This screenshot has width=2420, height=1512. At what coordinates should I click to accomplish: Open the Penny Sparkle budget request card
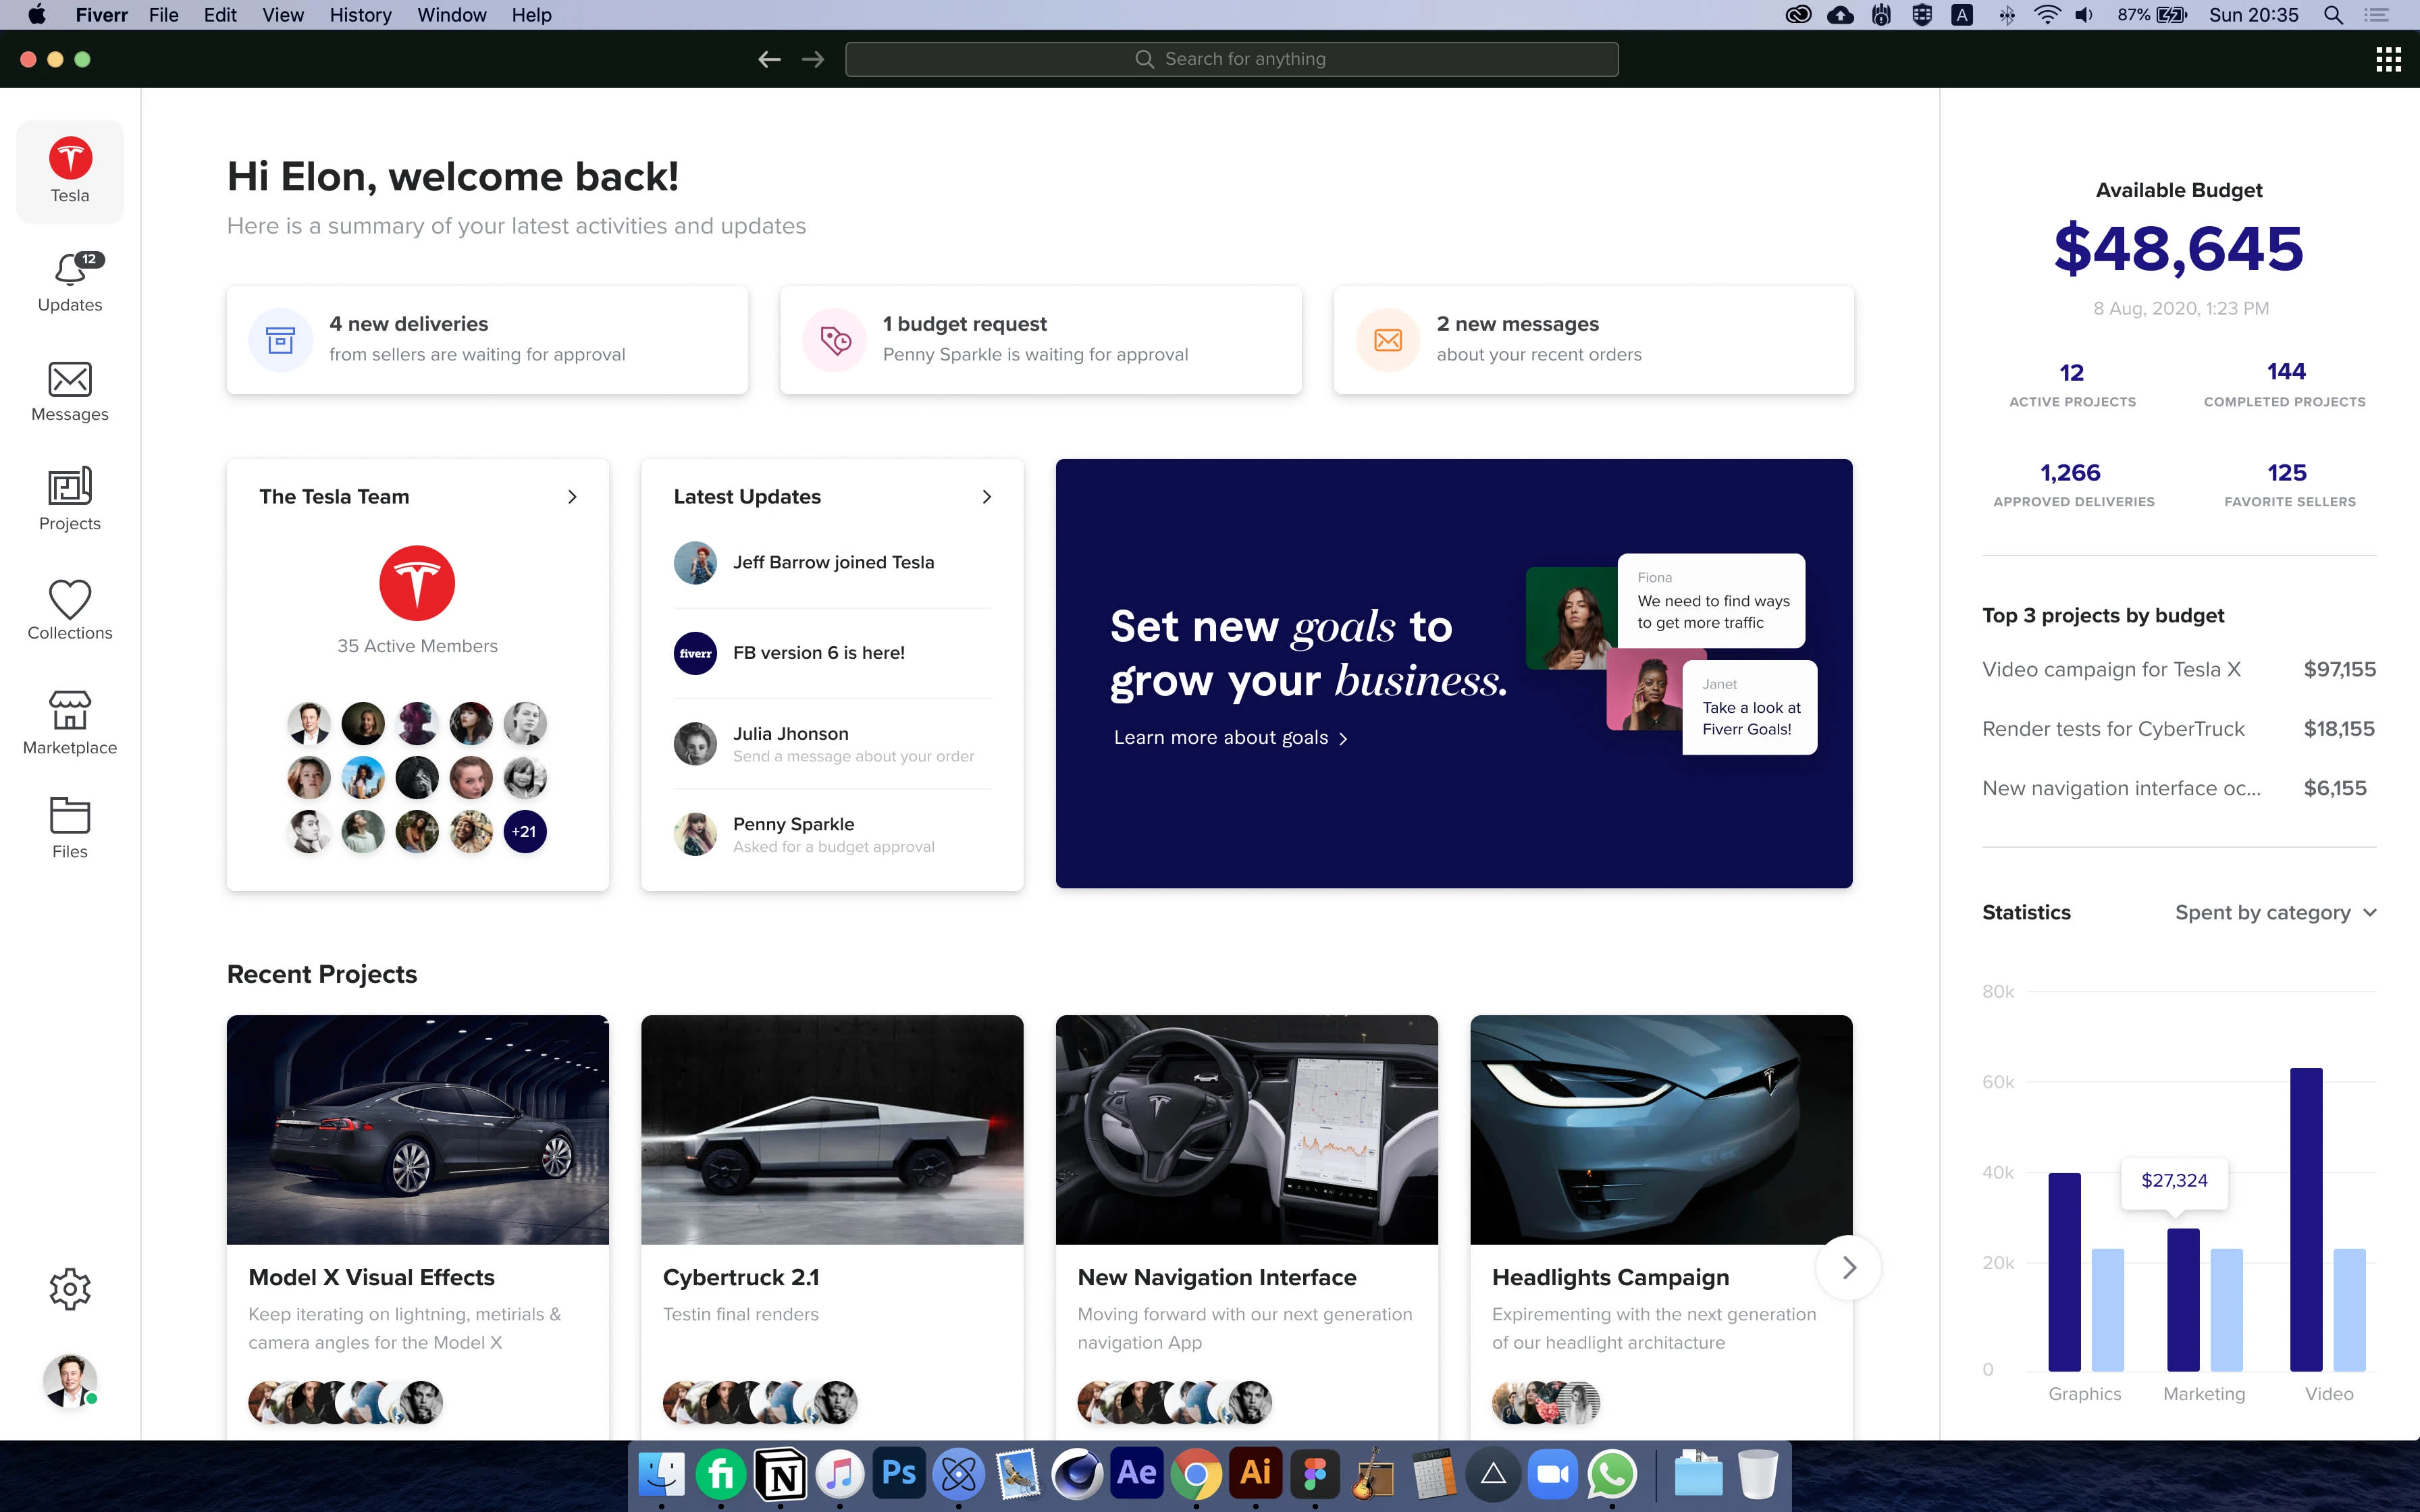pos(1040,339)
